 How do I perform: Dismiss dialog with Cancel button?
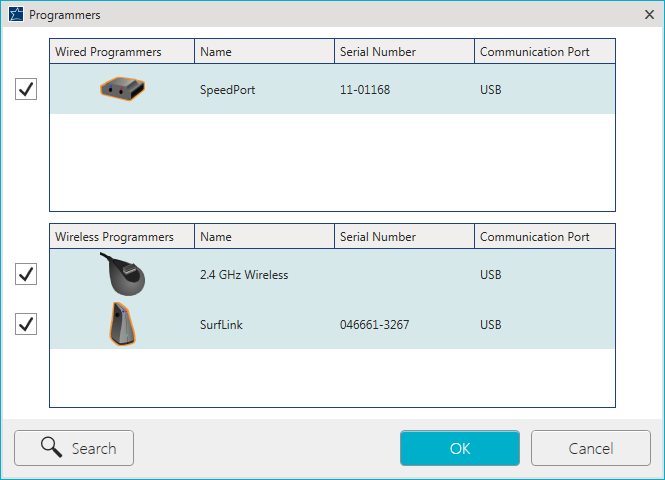click(x=591, y=448)
